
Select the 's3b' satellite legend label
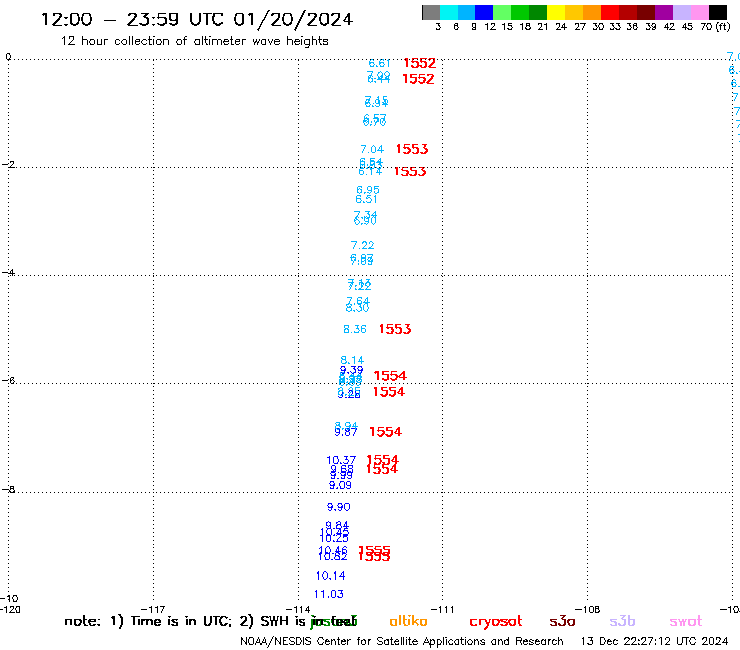(622, 621)
